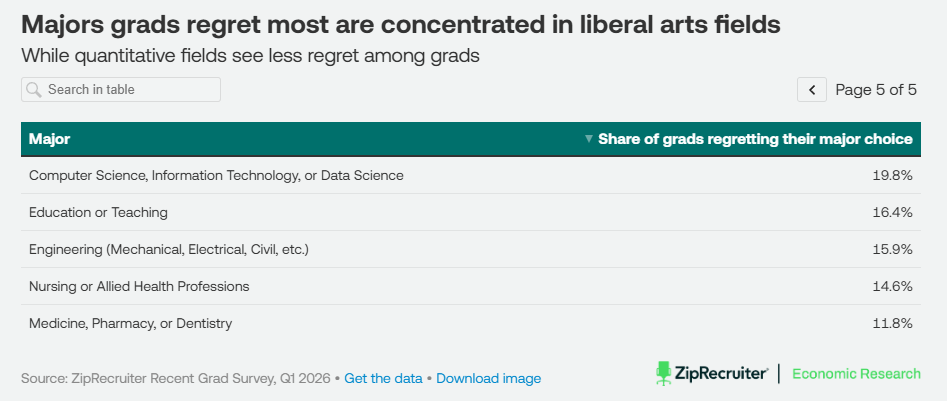Click the 19.8% value cell
The width and height of the screenshot is (947, 401).
[x=892, y=175]
